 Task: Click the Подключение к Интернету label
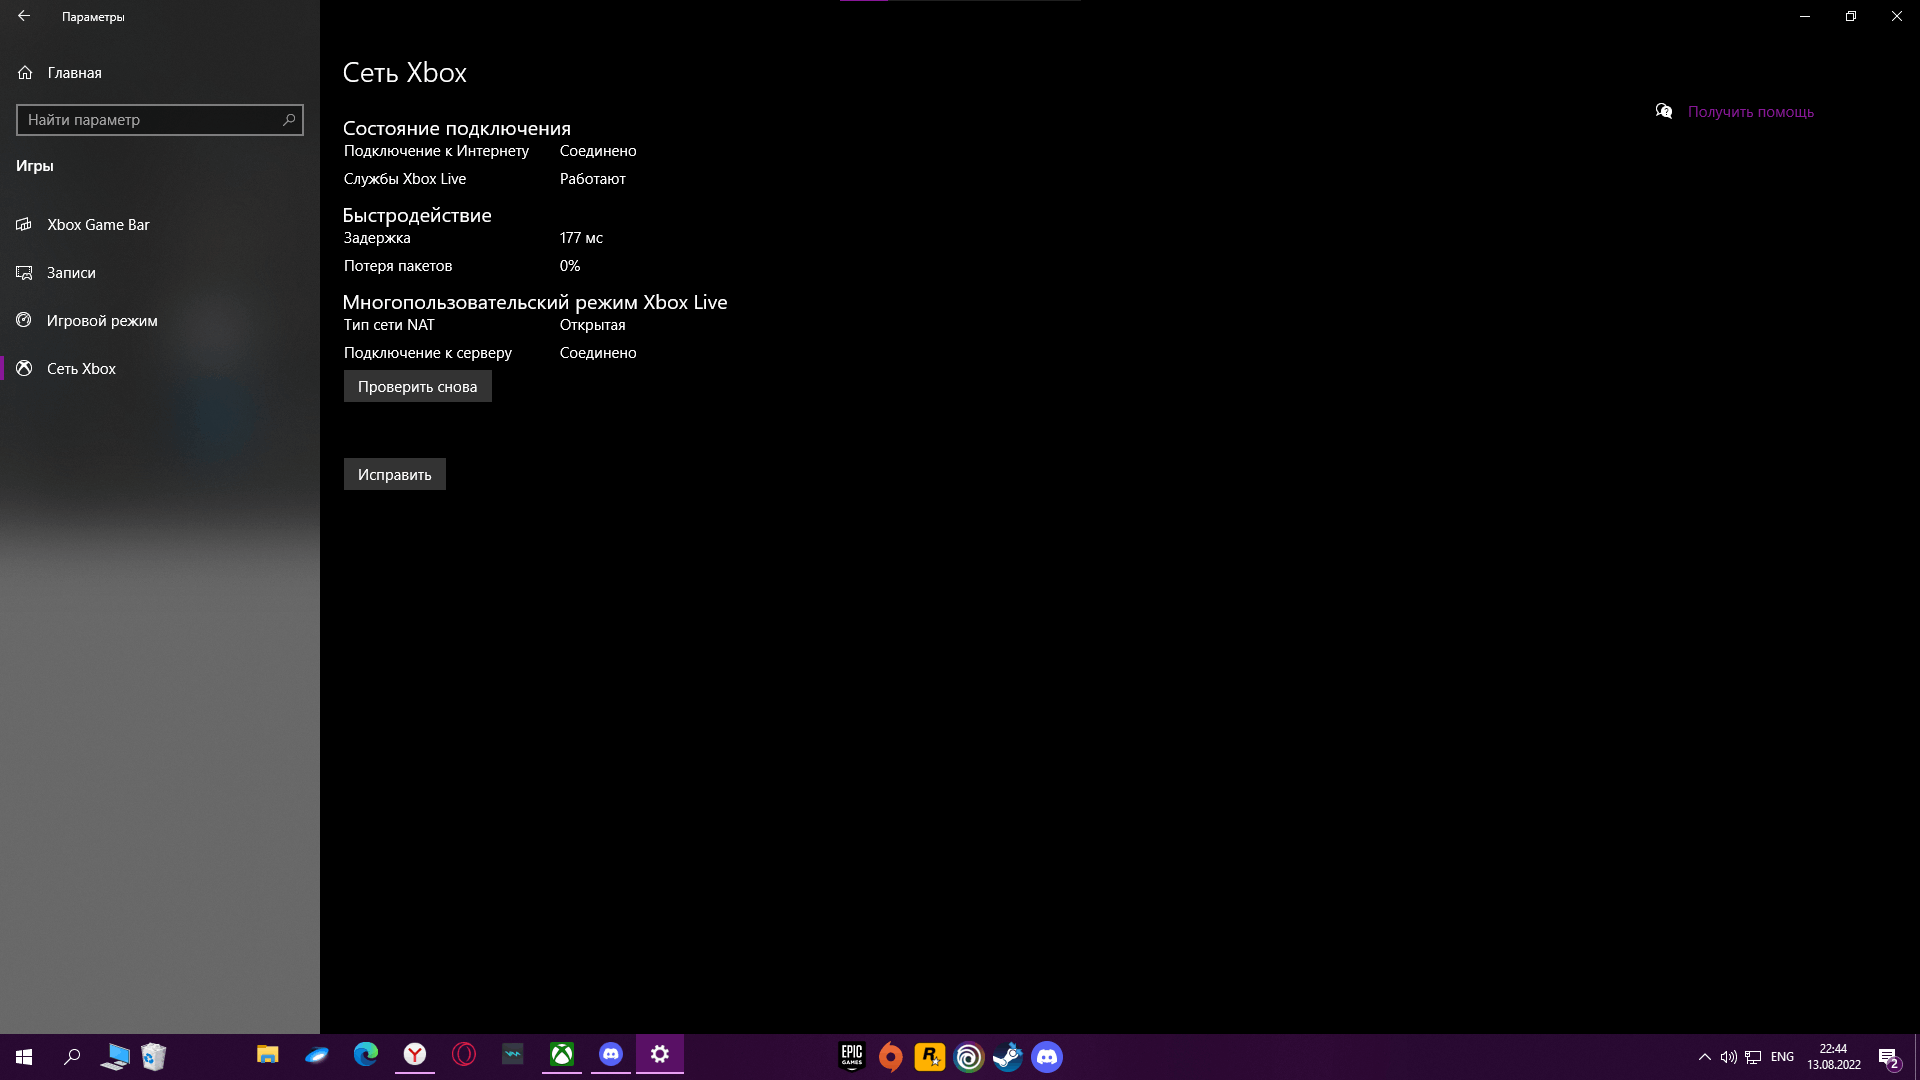[436, 151]
